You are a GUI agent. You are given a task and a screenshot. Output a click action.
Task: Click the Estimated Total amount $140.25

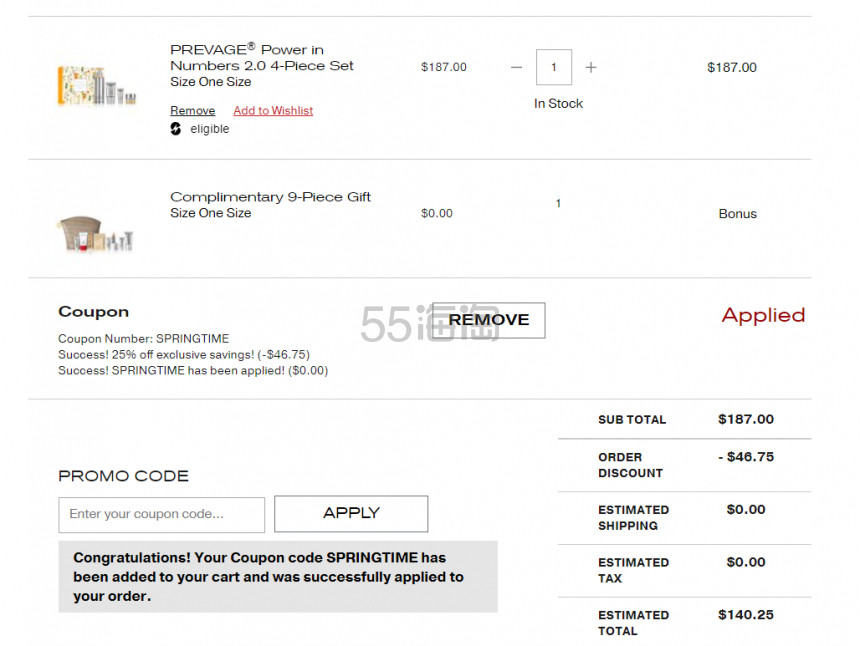pyautogui.click(x=746, y=615)
